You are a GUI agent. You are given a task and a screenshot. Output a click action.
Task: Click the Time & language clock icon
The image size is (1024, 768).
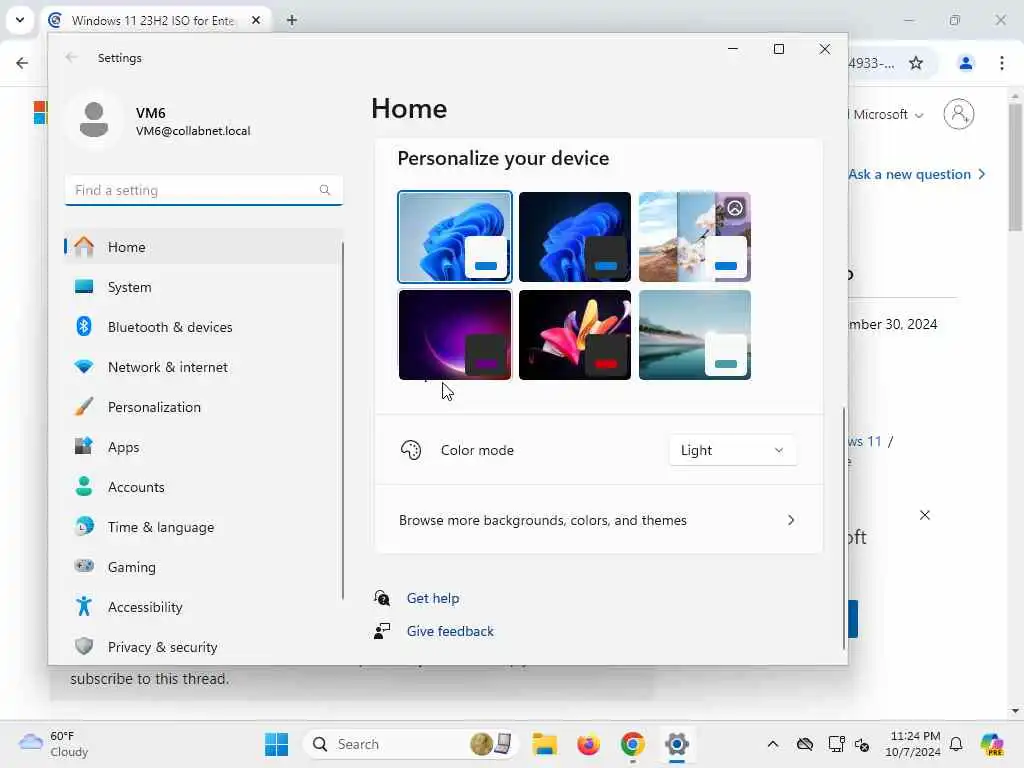(x=84, y=526)
